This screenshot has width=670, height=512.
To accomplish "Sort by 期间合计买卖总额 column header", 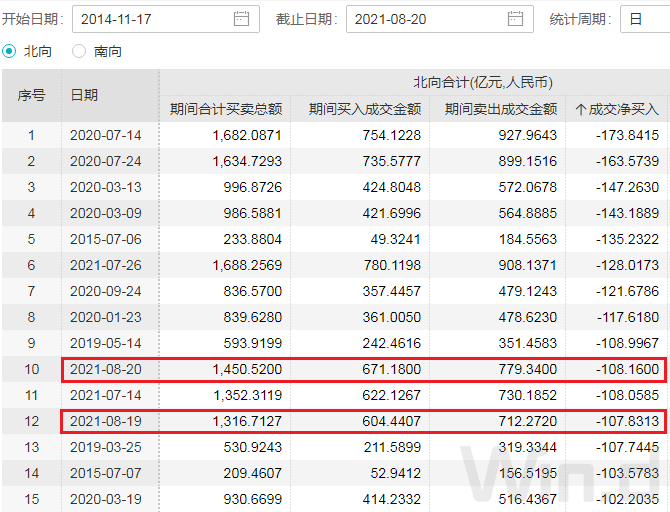I will pos(225,109).
